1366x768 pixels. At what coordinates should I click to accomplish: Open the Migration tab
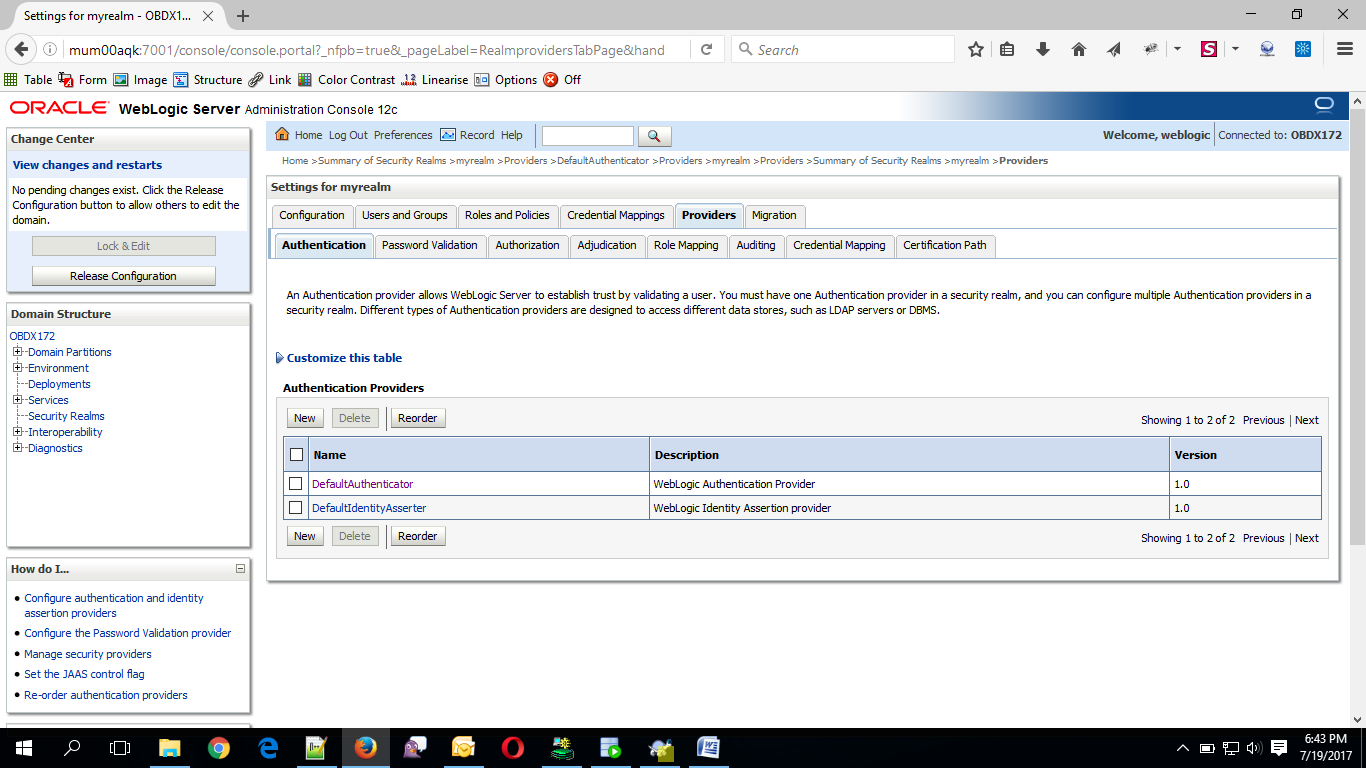[x=774, y=215]
